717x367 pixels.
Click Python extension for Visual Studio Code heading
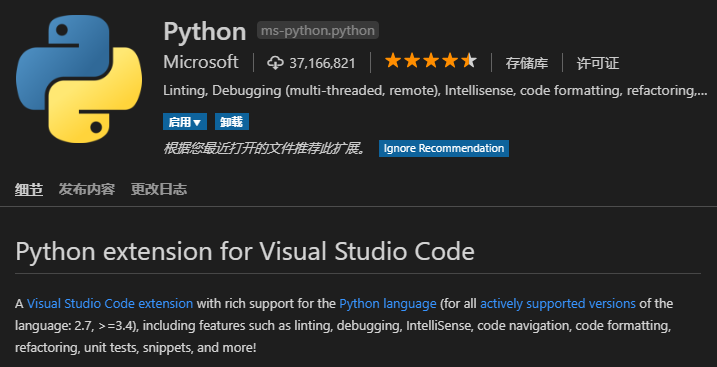245,251
